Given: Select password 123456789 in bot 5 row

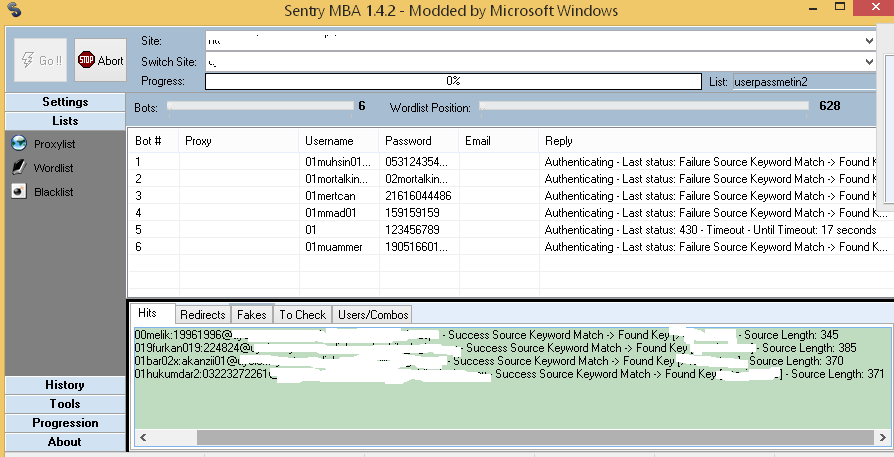Looking at the screenshot, I should [x=412, y=230].
